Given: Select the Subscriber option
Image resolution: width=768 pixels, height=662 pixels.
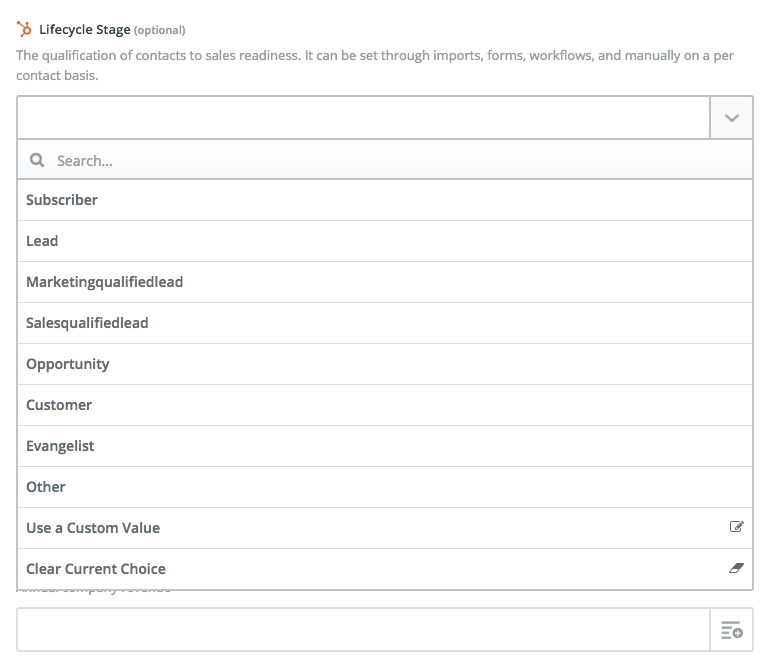Looking at the screenshot, I should click(385, 200).
